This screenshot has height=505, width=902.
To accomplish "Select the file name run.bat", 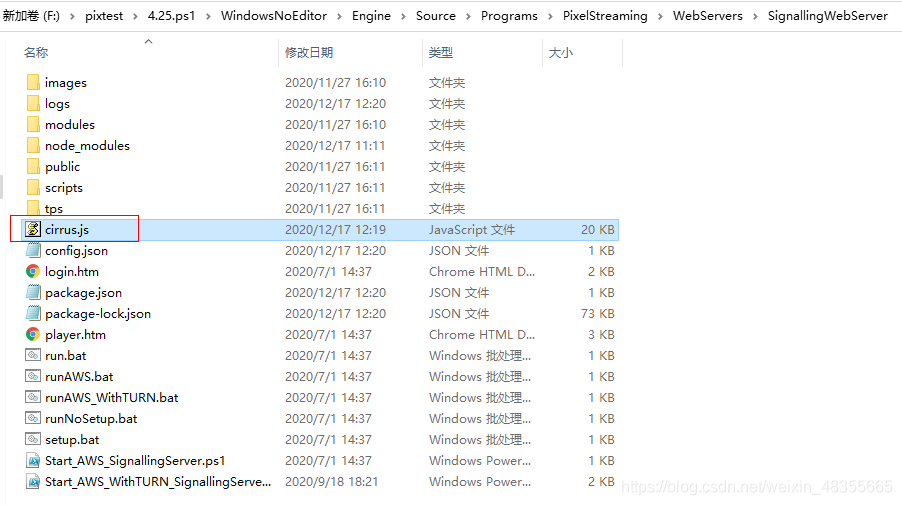I will (66, 355).
